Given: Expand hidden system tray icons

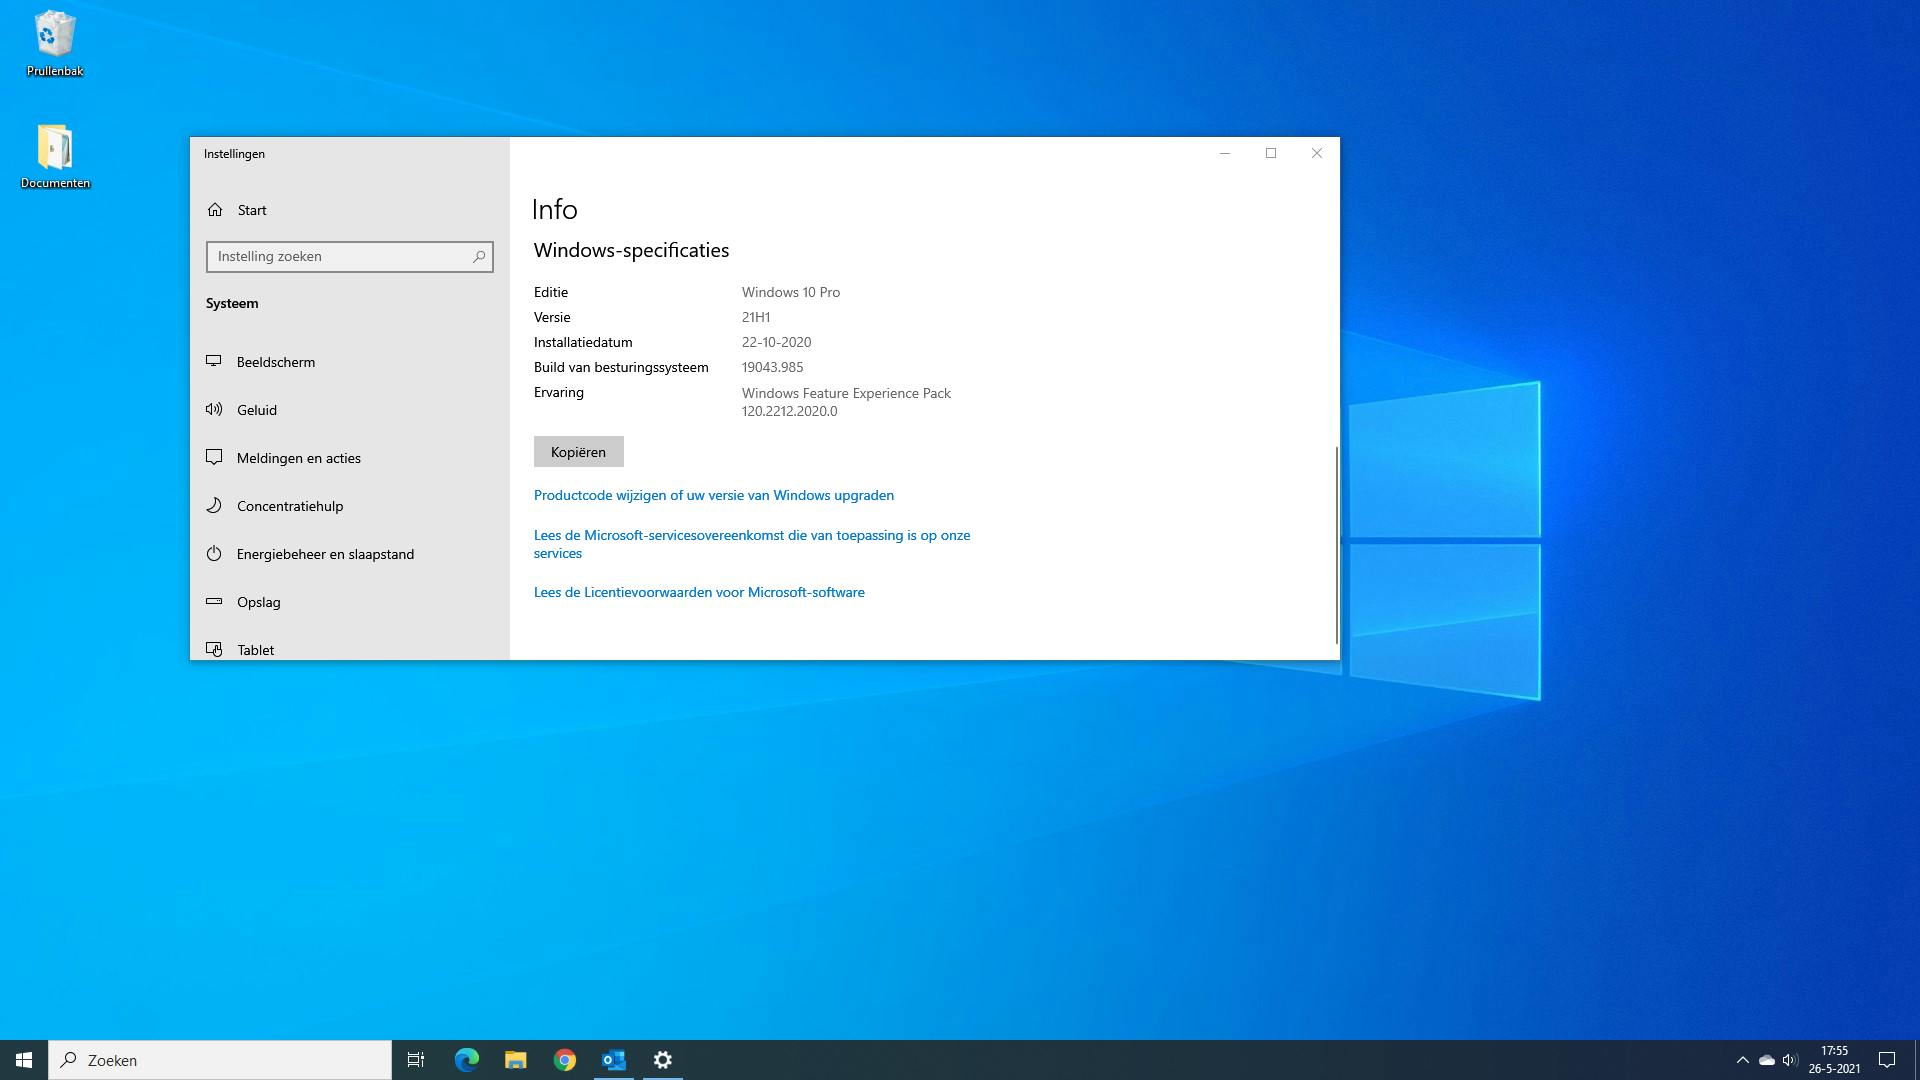Looking at the screenshot, I should (1742, 1060).
